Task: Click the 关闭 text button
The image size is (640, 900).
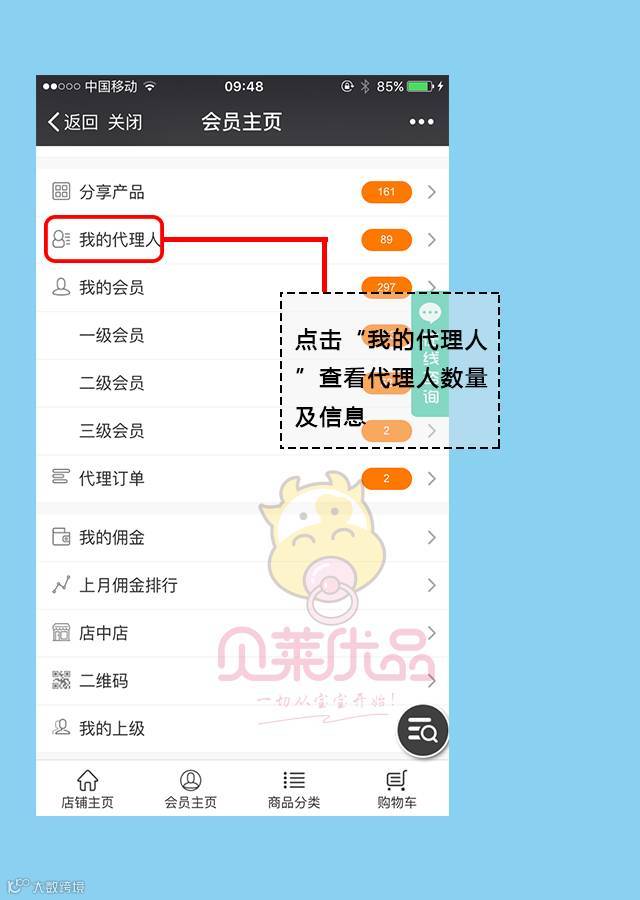Action: click(125, 122)
